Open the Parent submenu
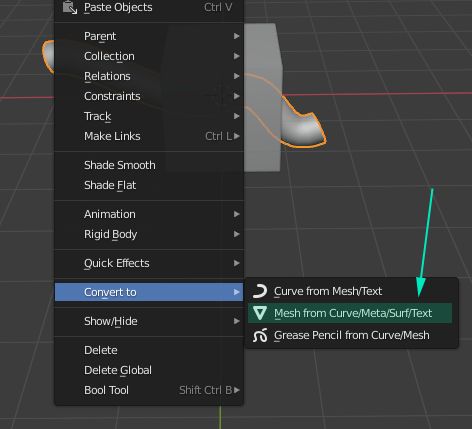 (149, 36)
